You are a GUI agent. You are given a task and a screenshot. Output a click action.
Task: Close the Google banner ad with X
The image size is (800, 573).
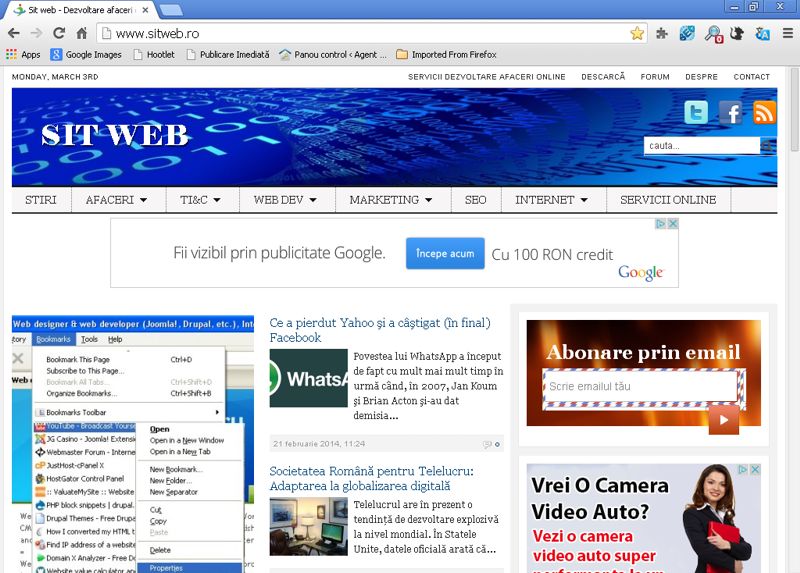click(x=673, y=223)
